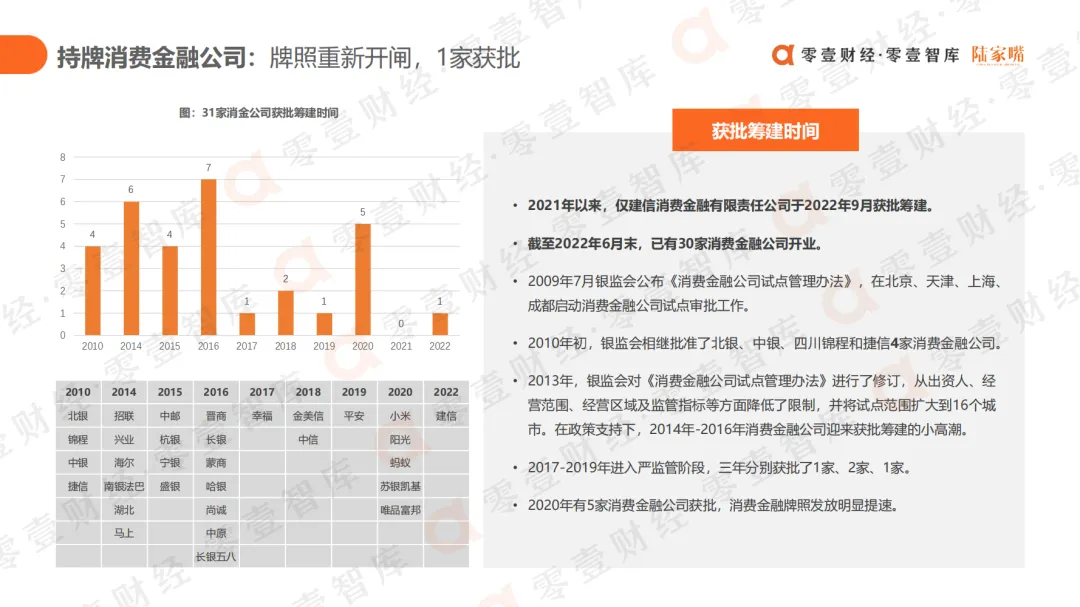Click chart caption 图：31家消金公司获批筹建时间
This screenshot has width=1080, height=607.
[258, 112]
